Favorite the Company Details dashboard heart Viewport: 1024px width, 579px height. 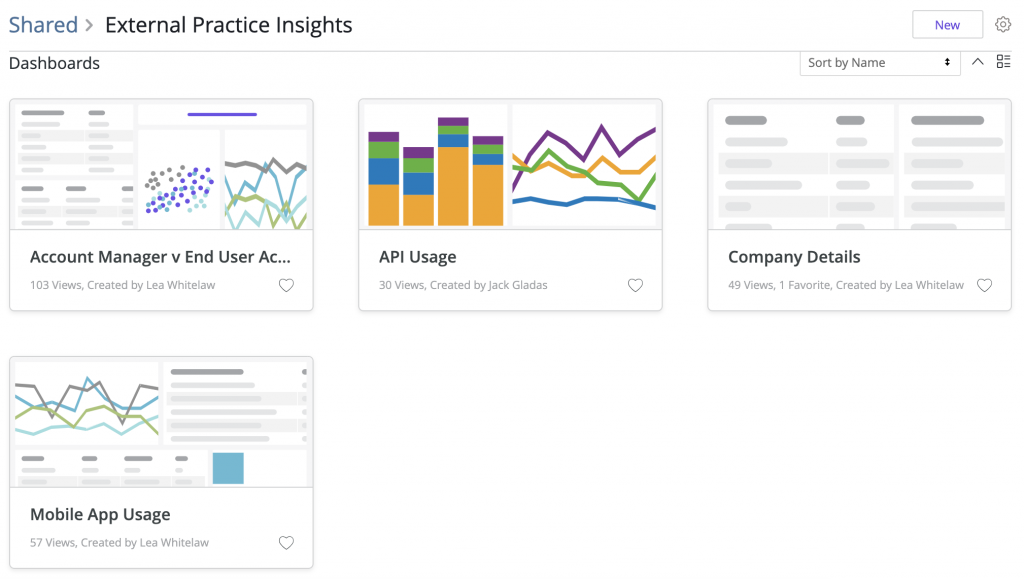(984, 285)
